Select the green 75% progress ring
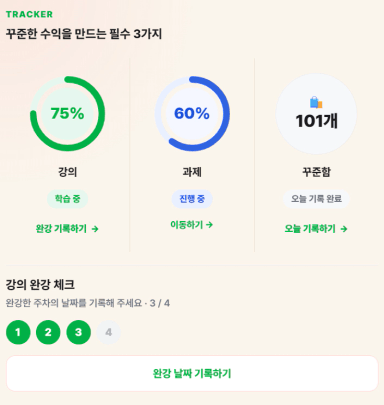The image size is (384, 405). (x=67, y=114)
